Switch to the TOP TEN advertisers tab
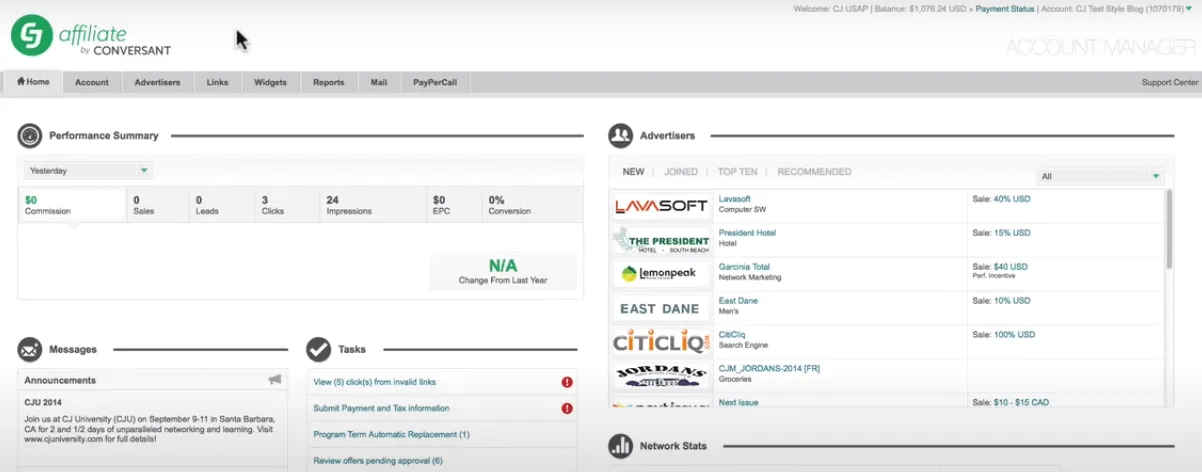 coord(738,172)
